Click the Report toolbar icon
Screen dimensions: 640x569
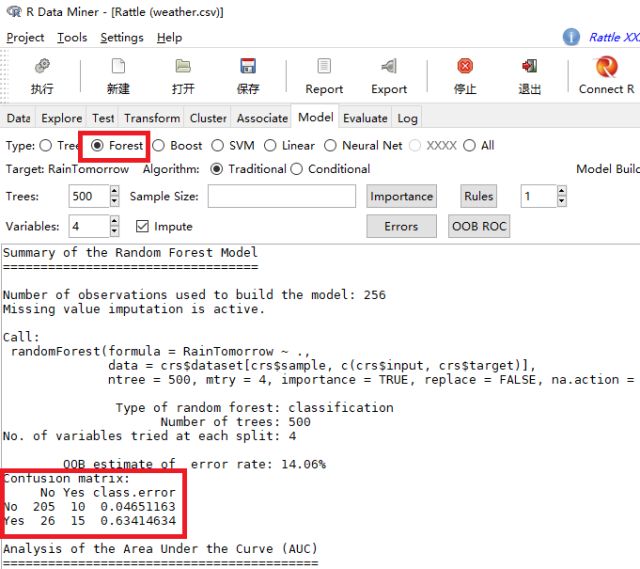coord(324,66)
